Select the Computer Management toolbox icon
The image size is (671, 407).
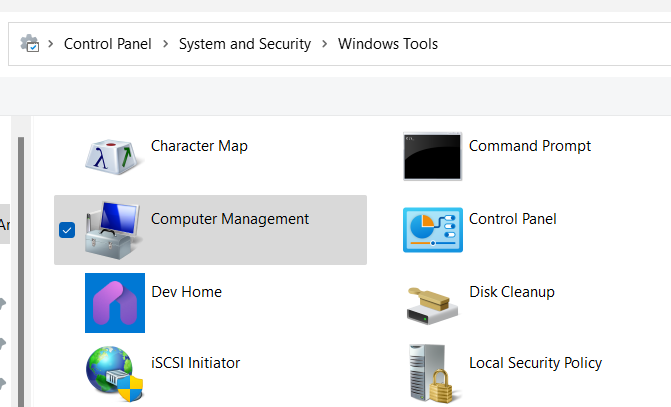pyautogui.click(x=114, y=229)
